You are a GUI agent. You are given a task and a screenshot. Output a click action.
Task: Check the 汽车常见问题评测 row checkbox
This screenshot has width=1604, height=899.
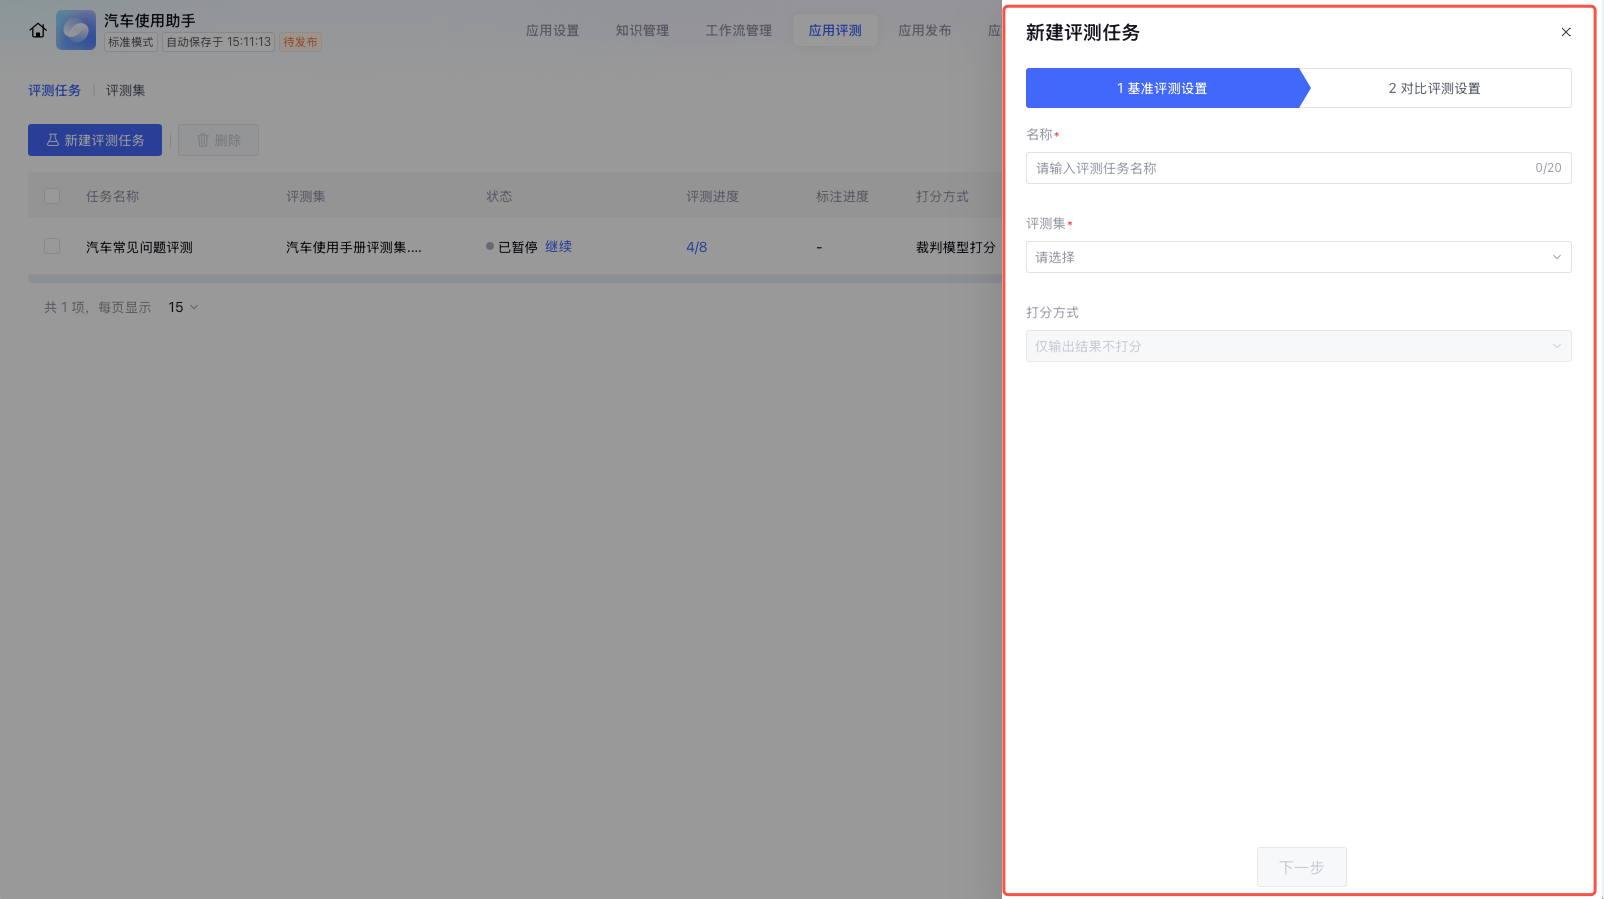[52, 246]
